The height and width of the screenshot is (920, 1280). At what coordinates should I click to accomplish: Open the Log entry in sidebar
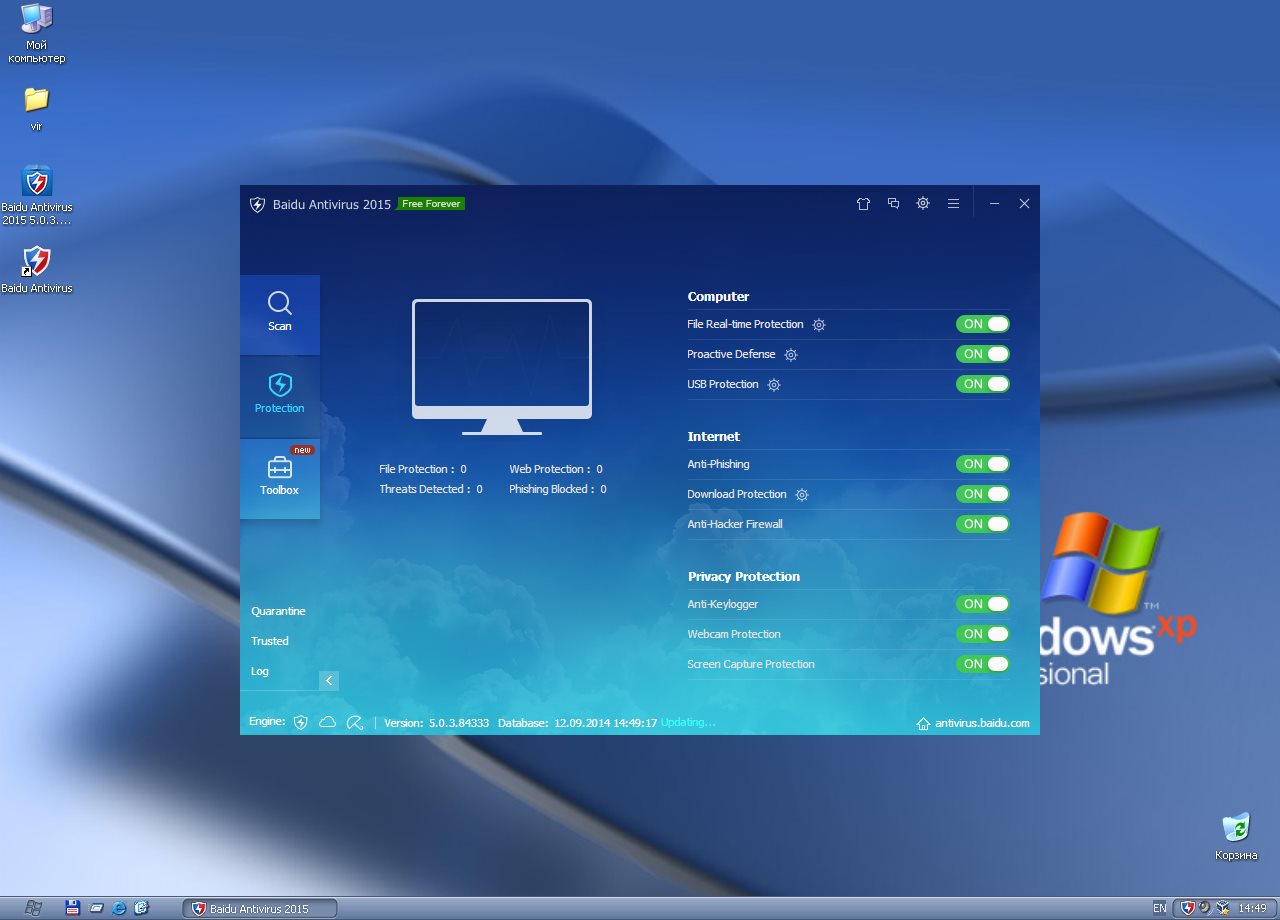(x=260, y=671)
